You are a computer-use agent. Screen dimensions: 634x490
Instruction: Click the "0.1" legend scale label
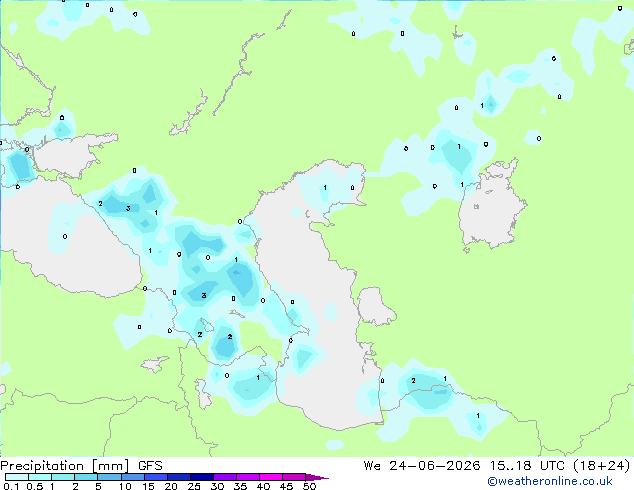[x=11, y=486]
